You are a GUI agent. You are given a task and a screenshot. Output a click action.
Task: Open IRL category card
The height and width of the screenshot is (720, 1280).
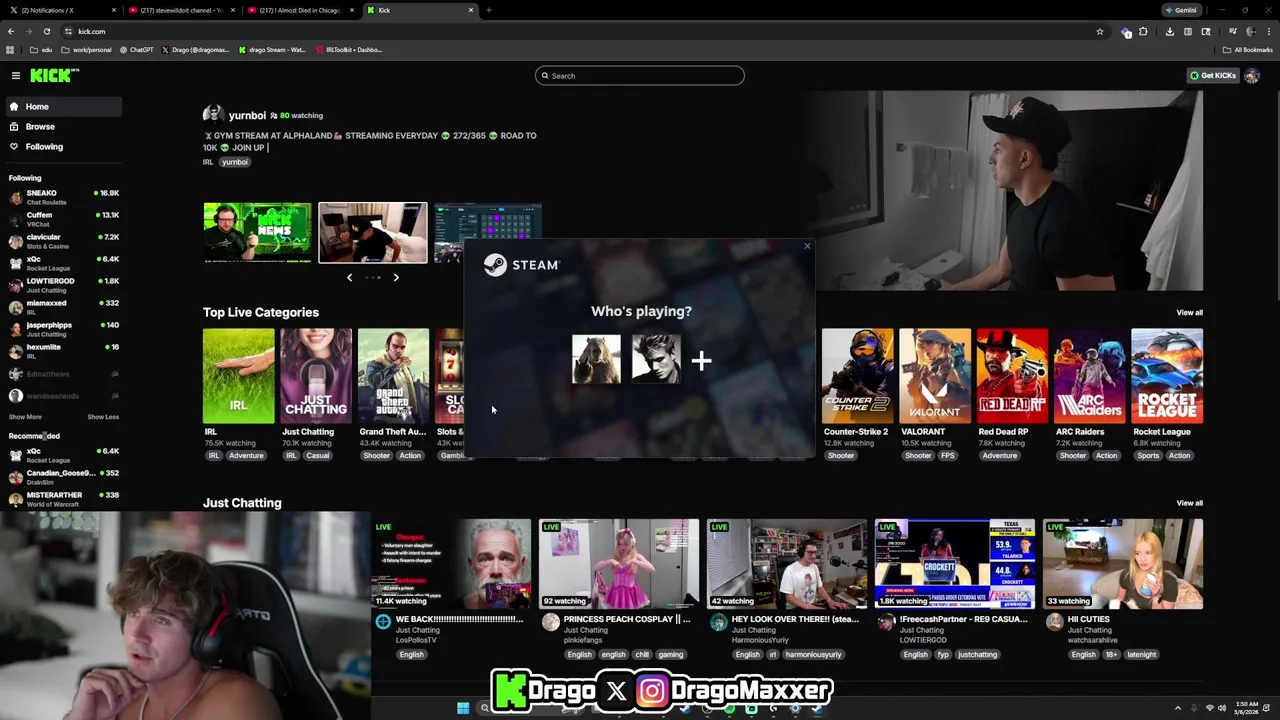click(238, 376)
